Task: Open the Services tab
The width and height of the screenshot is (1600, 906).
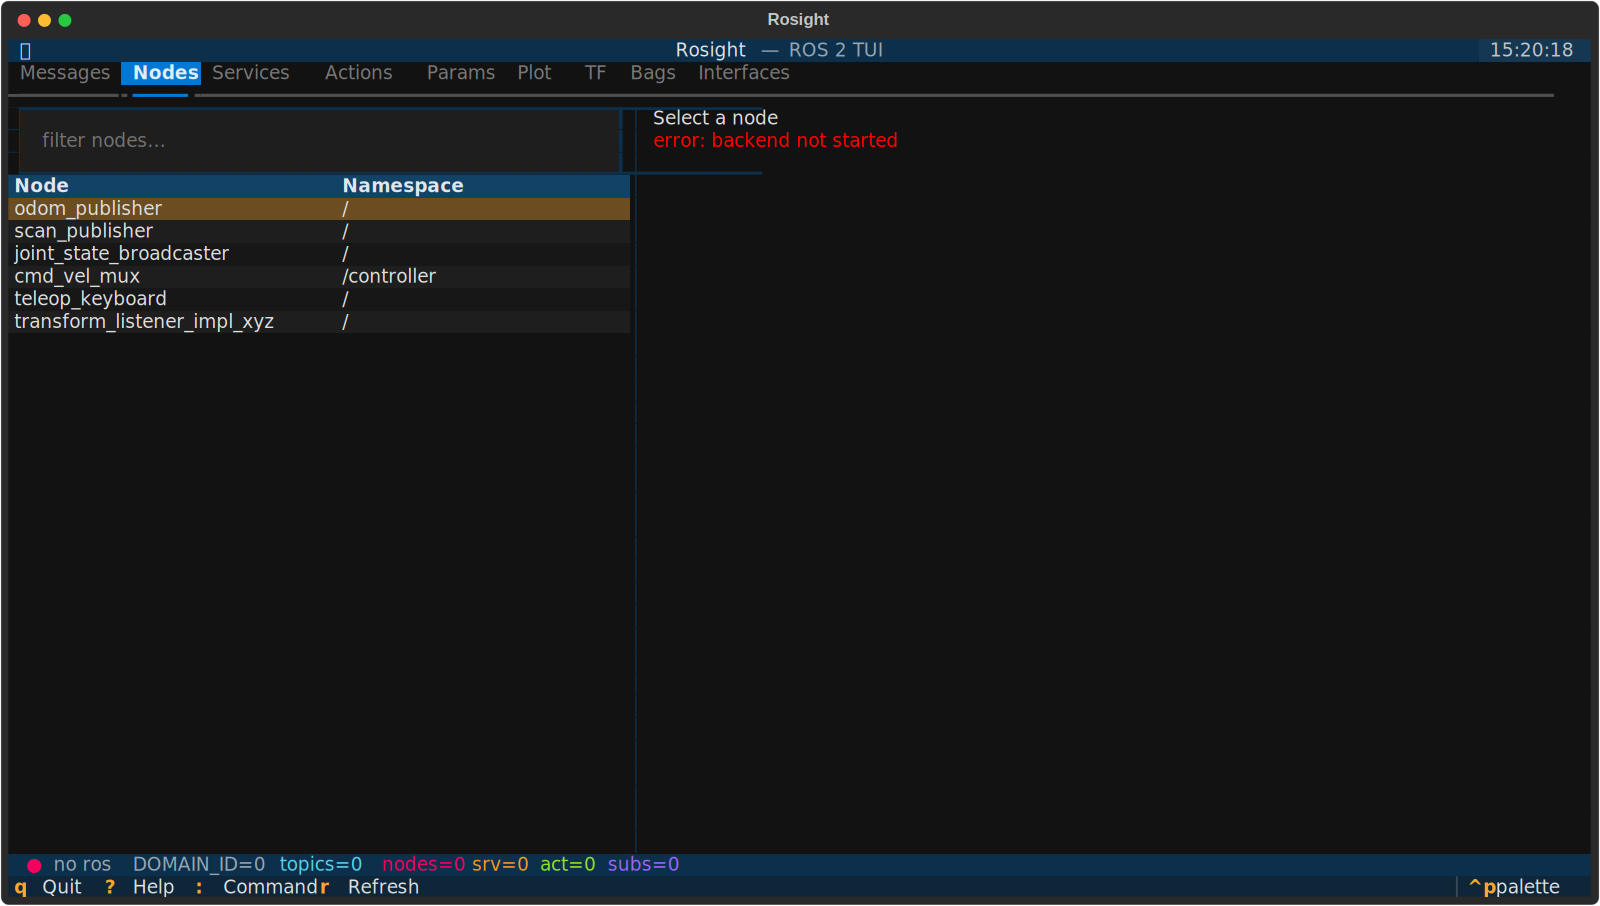Action: click(x=251, y=73)
